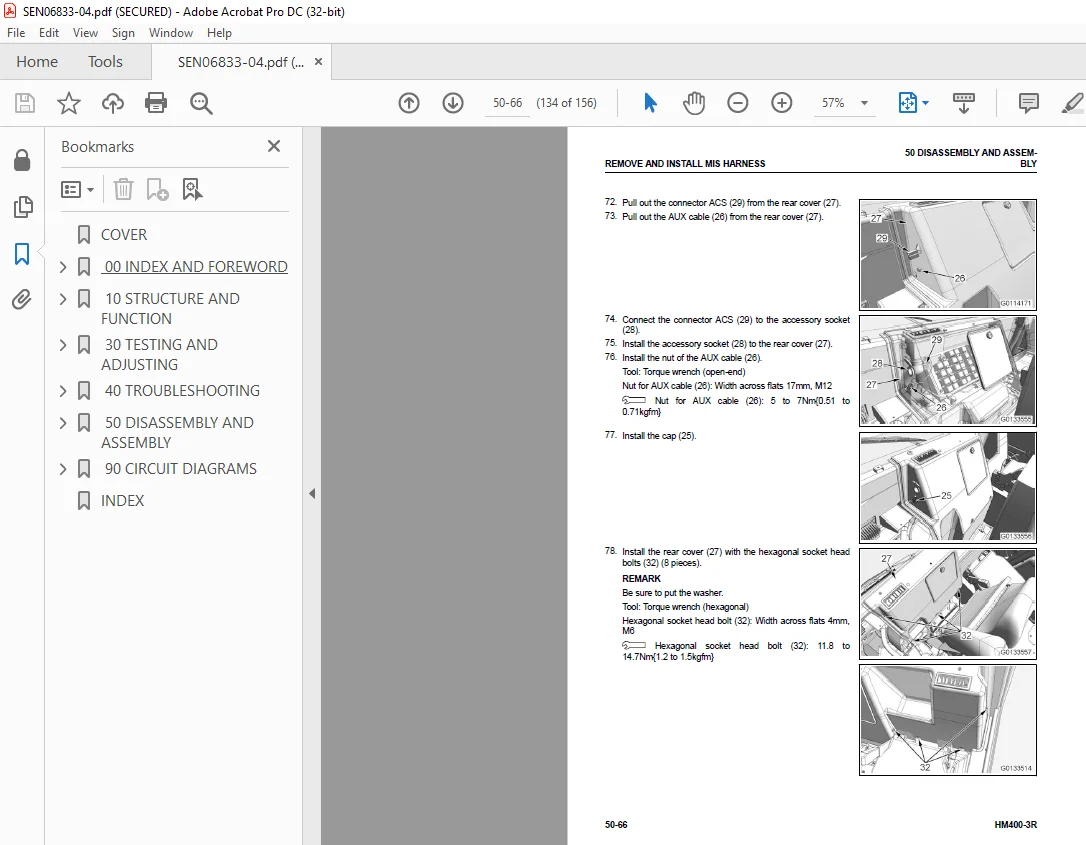1086x845 pixels.
Task: Expand 90 CIRCUIT DIAGRAMS bookmark
Action: point(63,469)
